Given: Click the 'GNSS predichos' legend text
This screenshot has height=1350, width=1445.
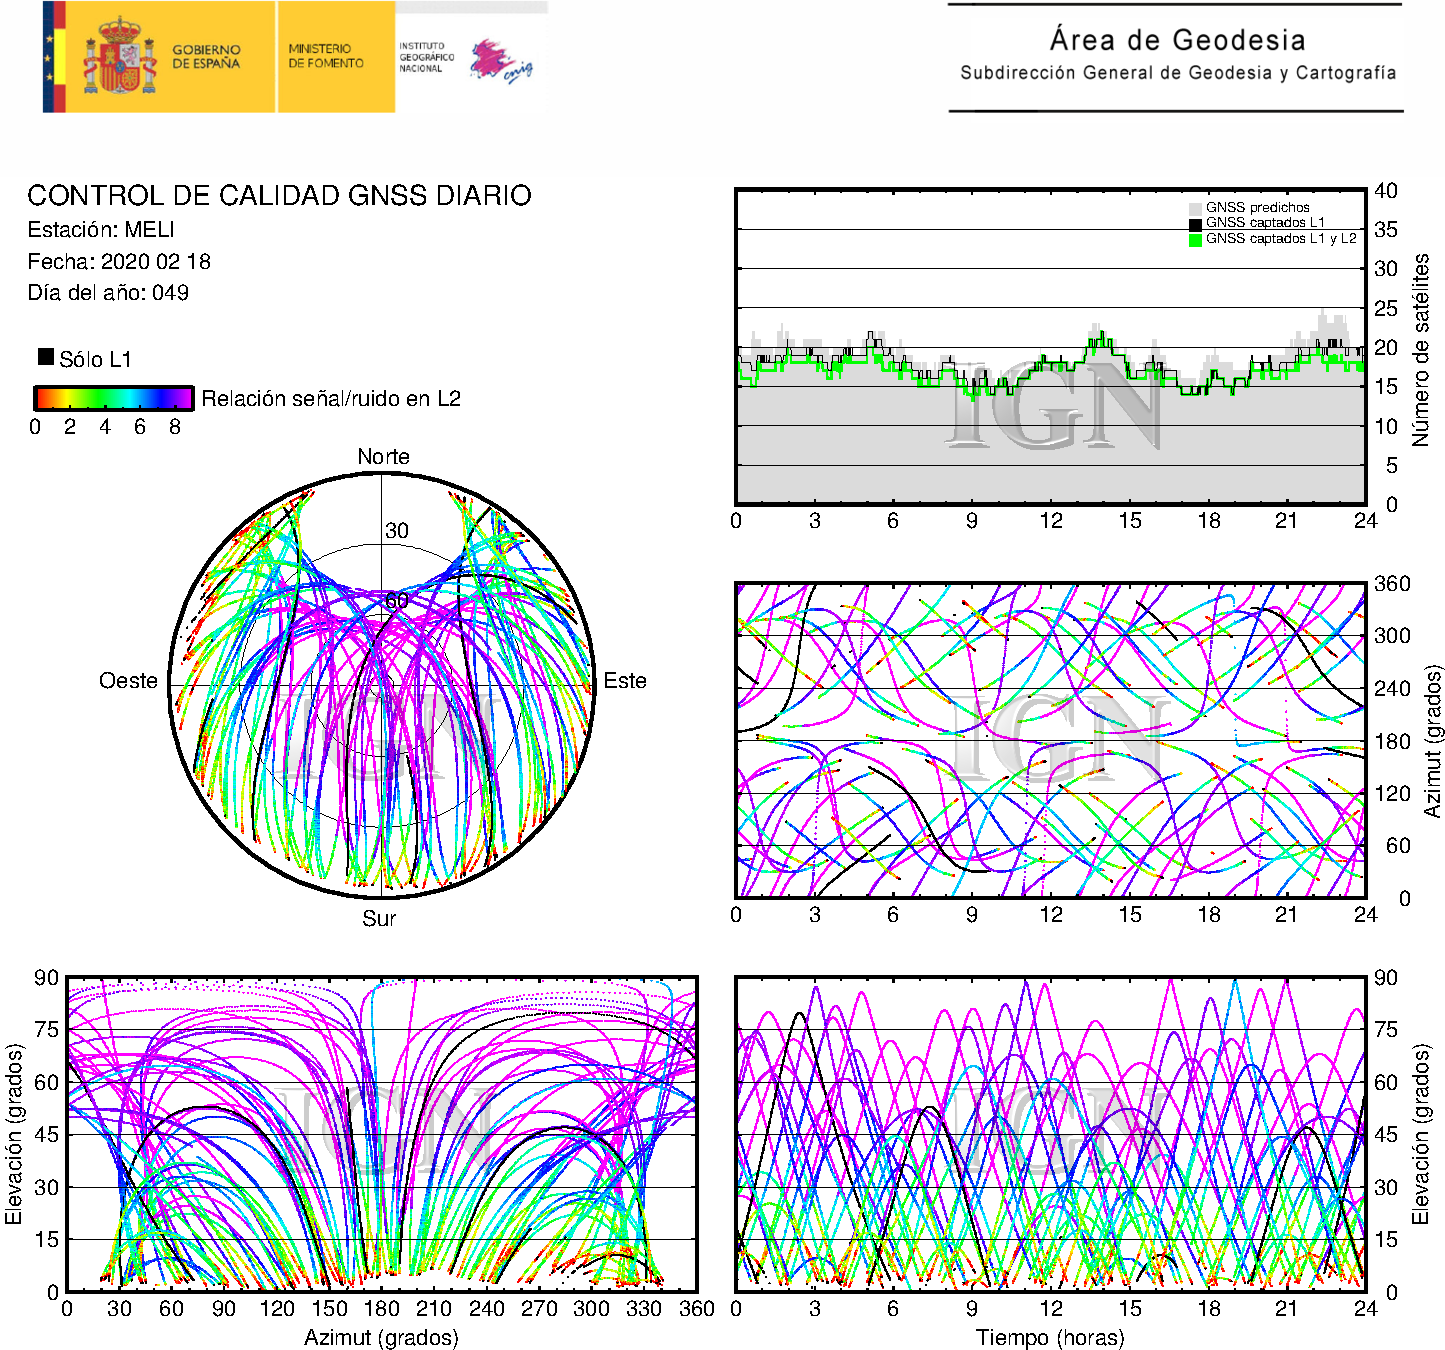Looking at the screenshot, I should [1257, 208].
